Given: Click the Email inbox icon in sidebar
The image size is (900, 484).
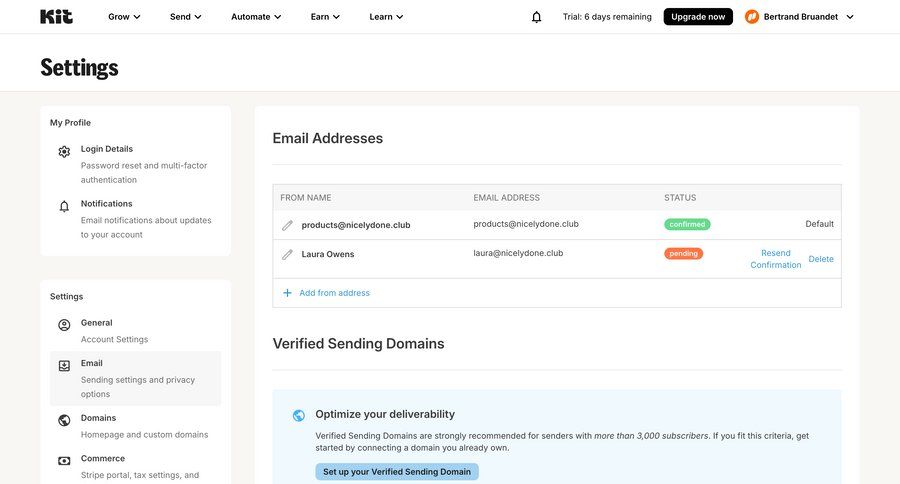Looking at the screenshot, I should click(64, 366).
